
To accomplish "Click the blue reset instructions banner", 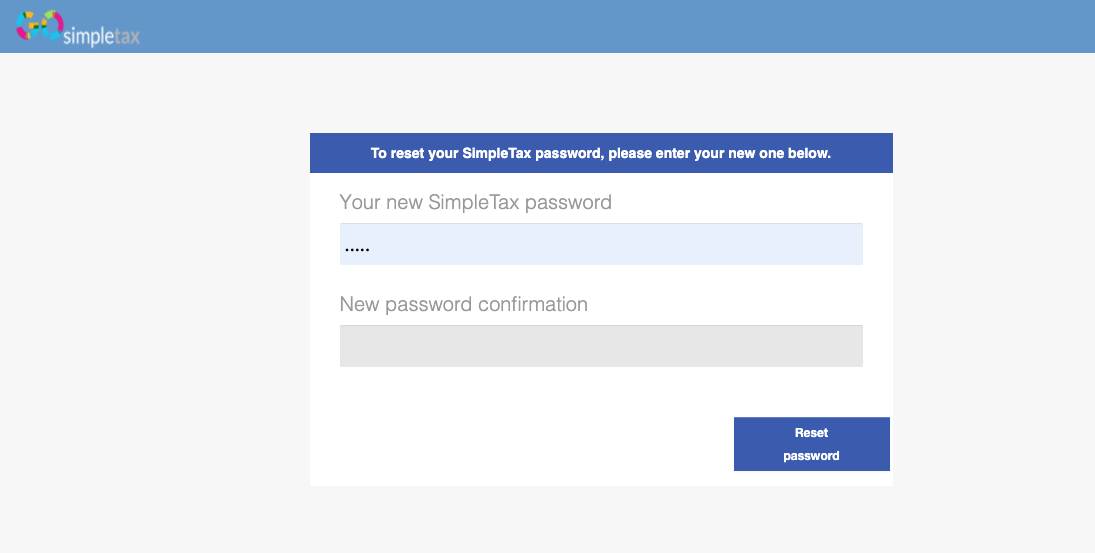I will (x=600, y=153).
